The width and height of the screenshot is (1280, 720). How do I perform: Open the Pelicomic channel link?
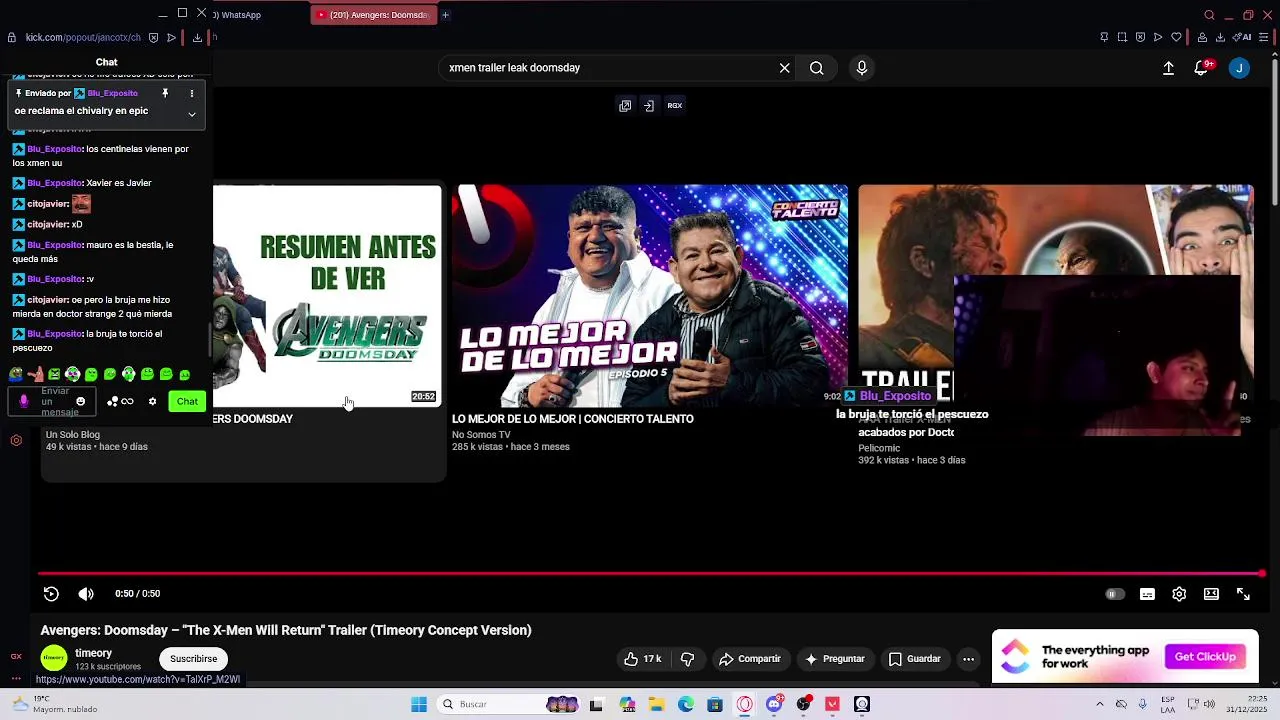[x=879, y=448]
